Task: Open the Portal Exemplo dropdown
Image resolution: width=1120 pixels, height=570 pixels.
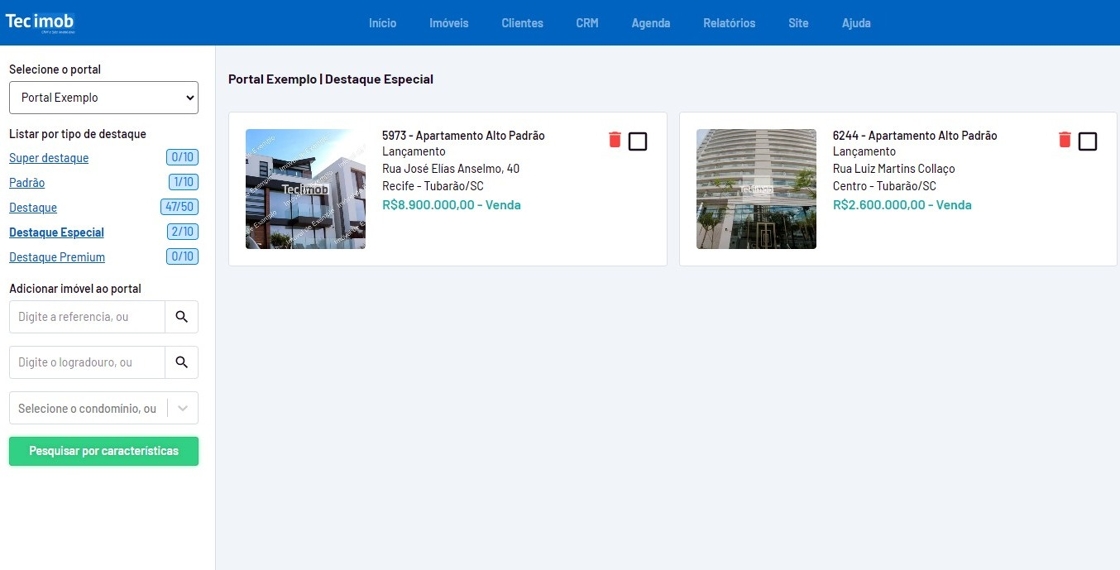Action: point(104,98)
